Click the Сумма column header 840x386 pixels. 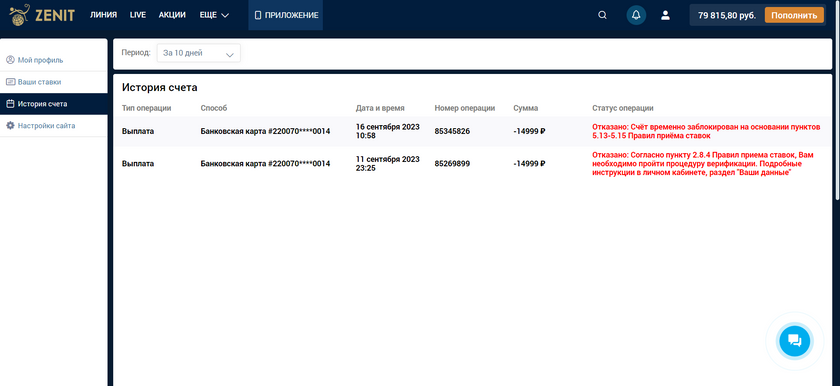[526, 108]
